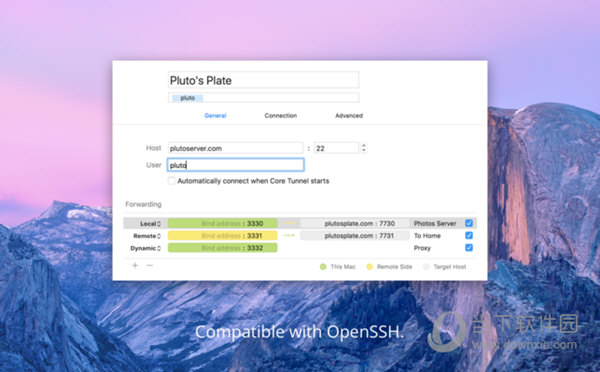Click the plutosplate.com : 7731 target field
The height and width of the screenshot is (372, 600).
pyautogui.click(x=355, y=236)
